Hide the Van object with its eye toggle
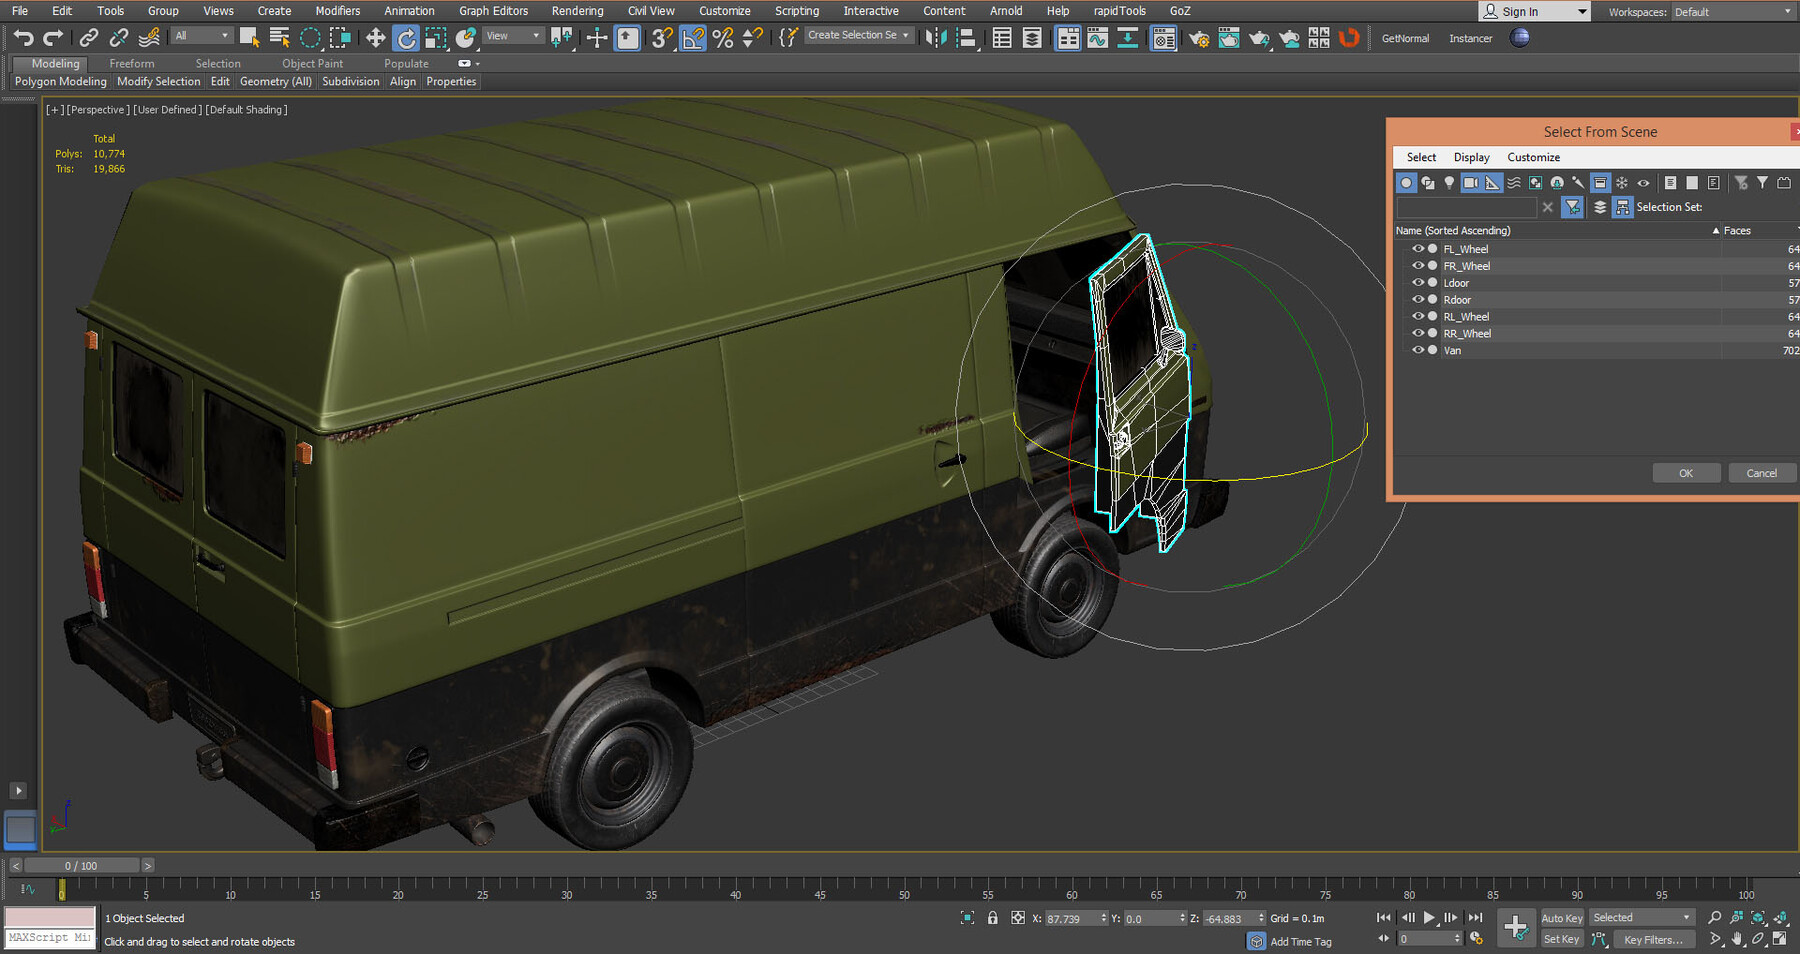 (1418, 350)
